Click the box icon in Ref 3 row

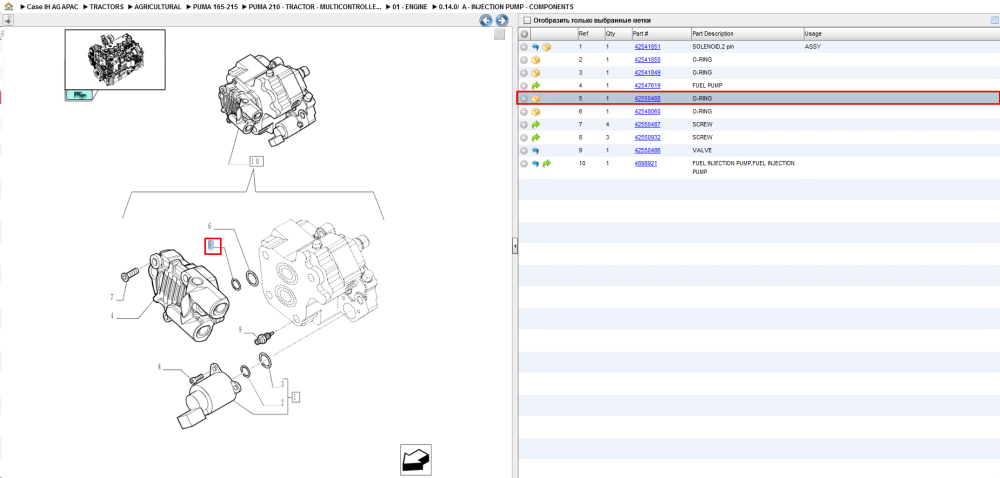click(x=536, y=73)
